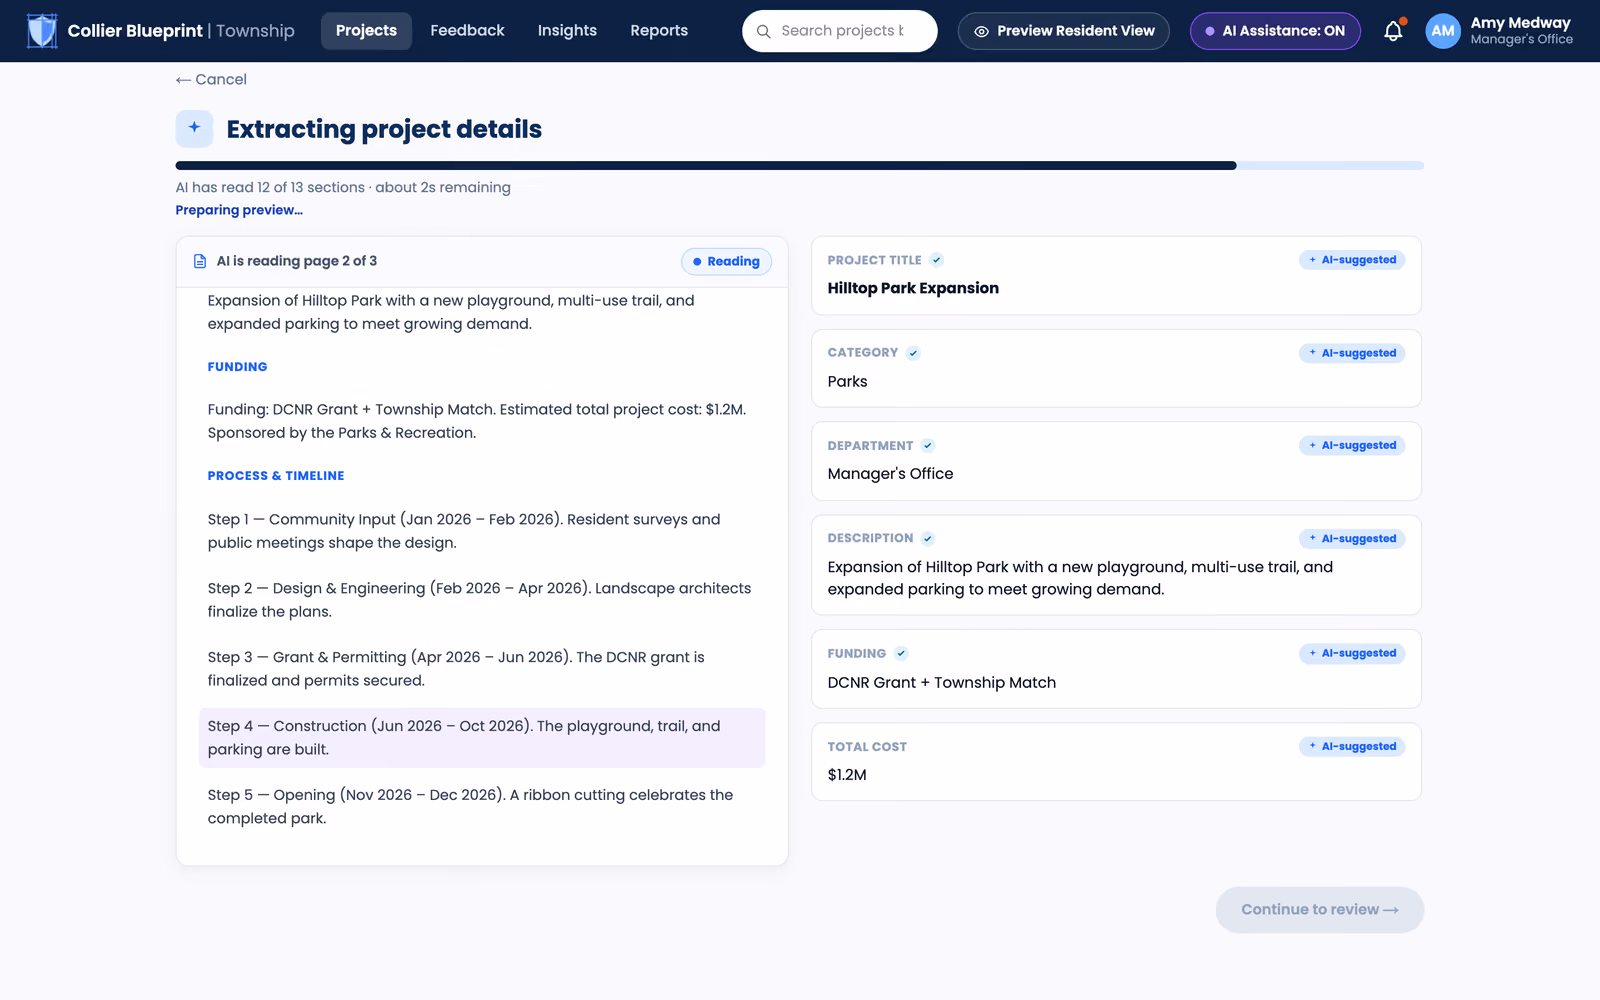
Task: Click the extraction progress bar
Action: [800, 166]
